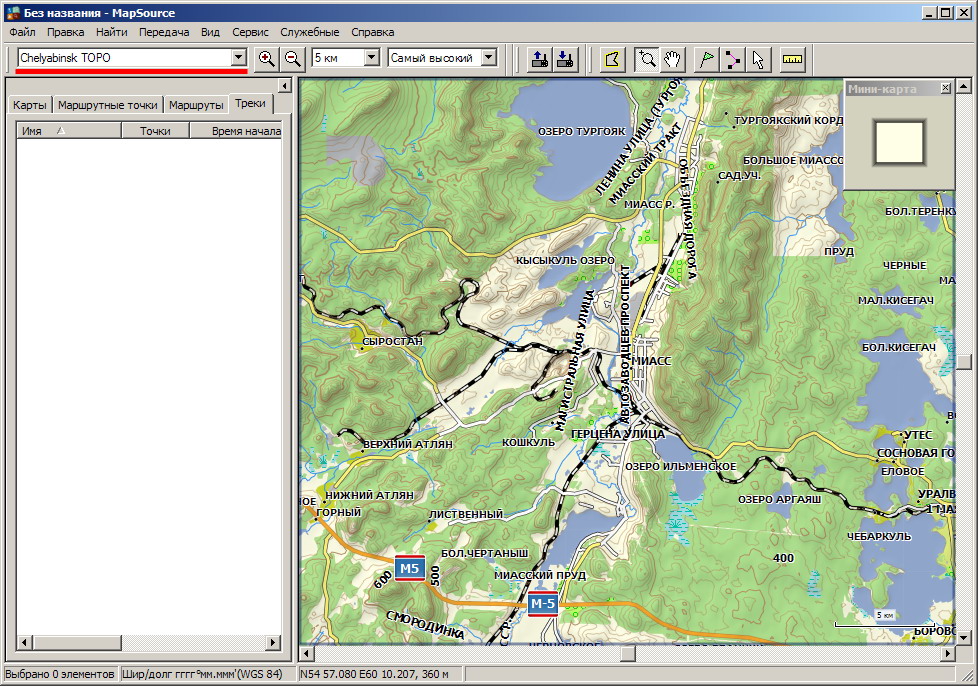Click the КЫСЫКУЛЬ ОЗЕРО label
978x686 pixels.
[565, 261]
